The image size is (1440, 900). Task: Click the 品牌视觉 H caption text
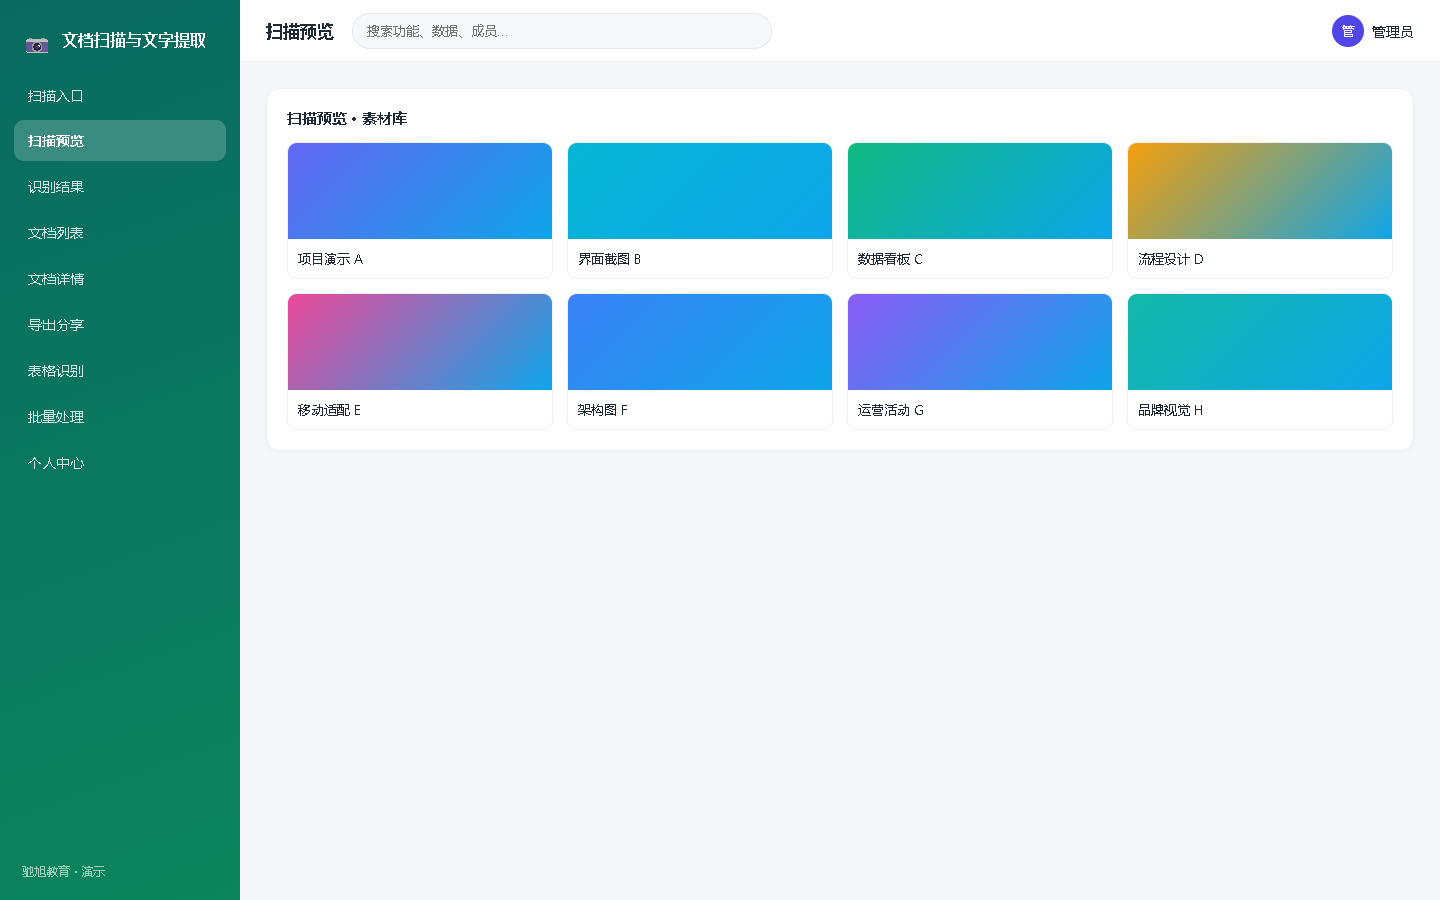(x=1170, y=410)
